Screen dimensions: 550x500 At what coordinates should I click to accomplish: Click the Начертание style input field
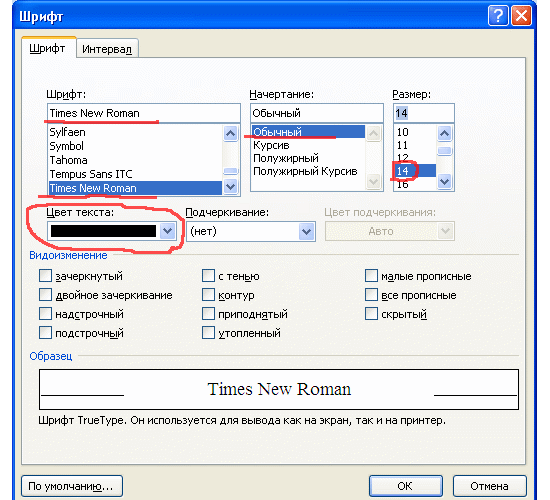(317, 113)
